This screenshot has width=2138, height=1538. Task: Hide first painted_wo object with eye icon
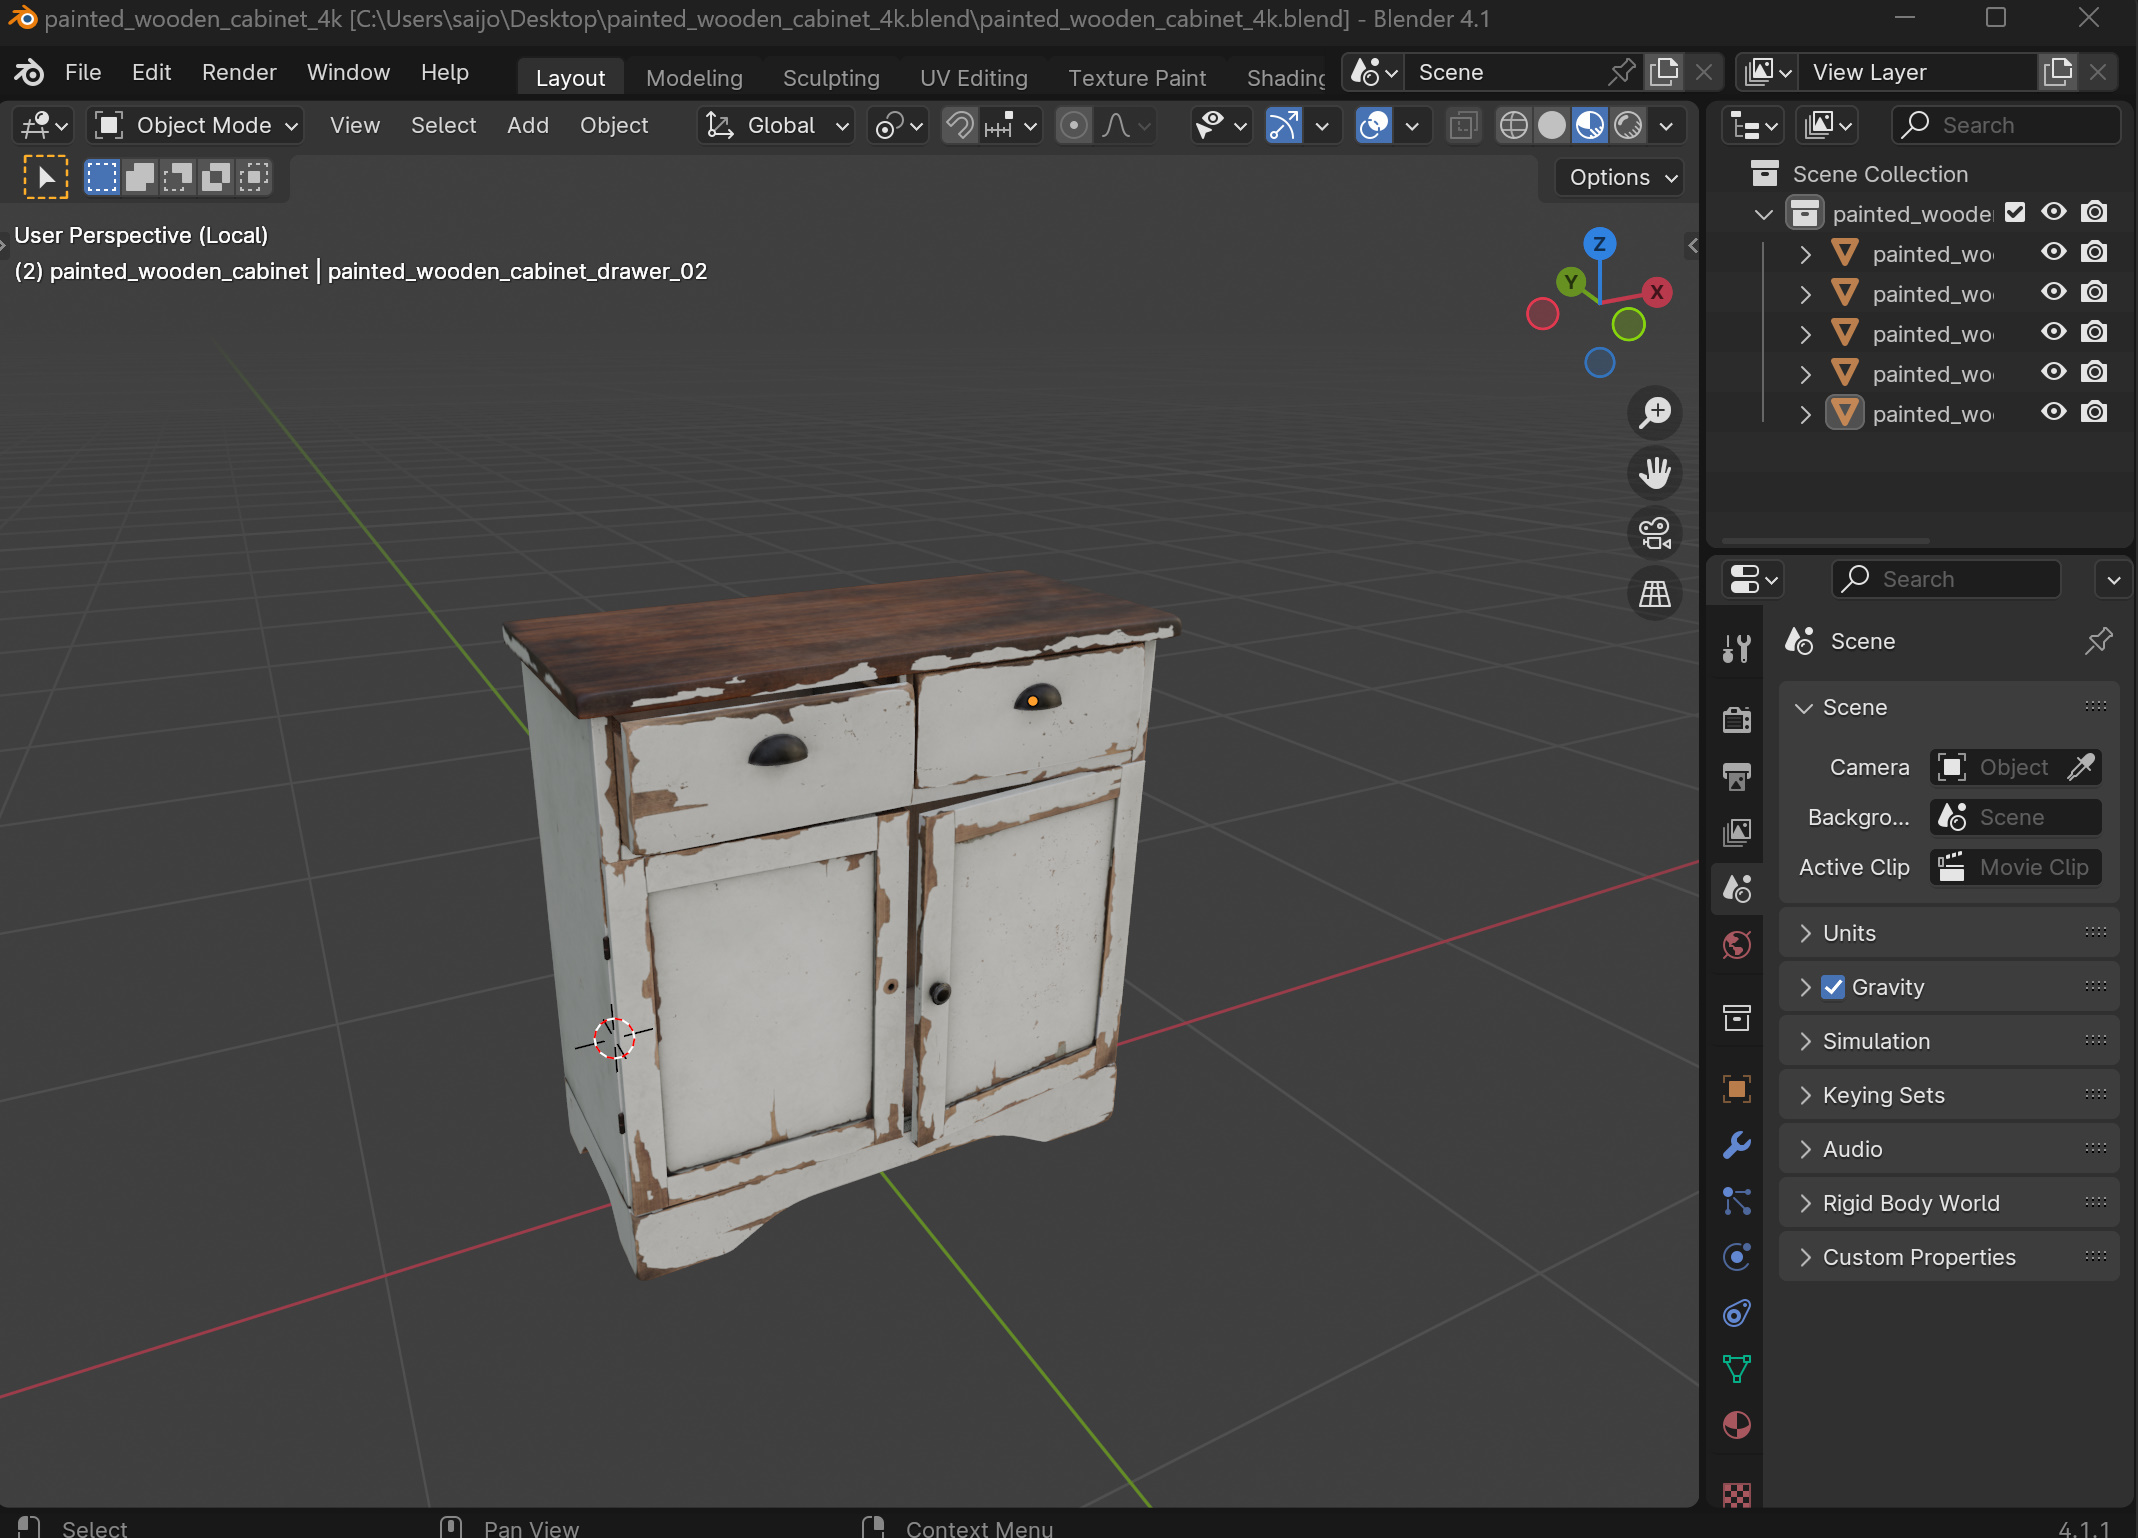pos(2053,253)
